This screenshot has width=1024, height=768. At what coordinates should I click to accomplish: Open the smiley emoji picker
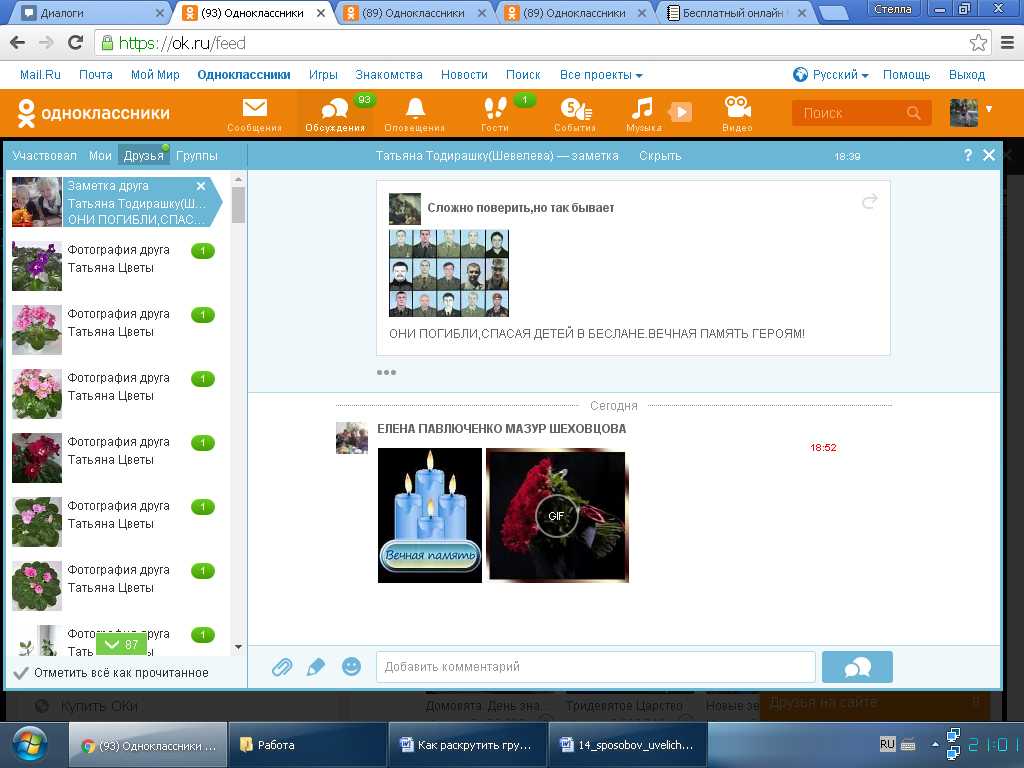(x=351, y=667)
